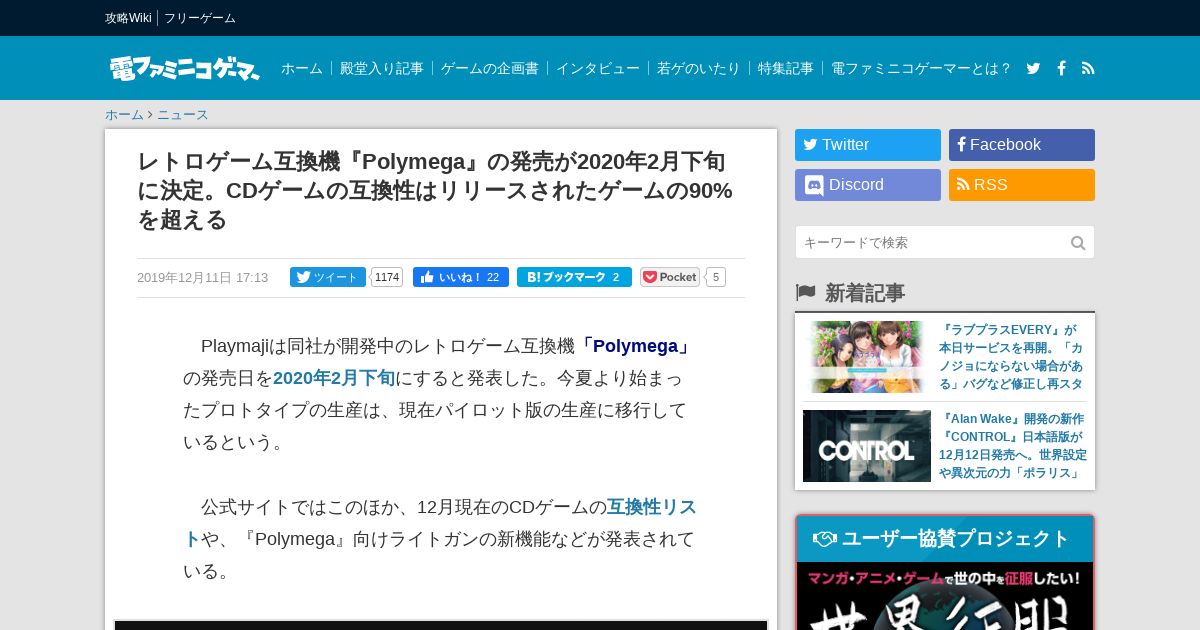Click the article title about Polymega
The height and width of the screenshot is (630, 1200).
pos(435,191)
